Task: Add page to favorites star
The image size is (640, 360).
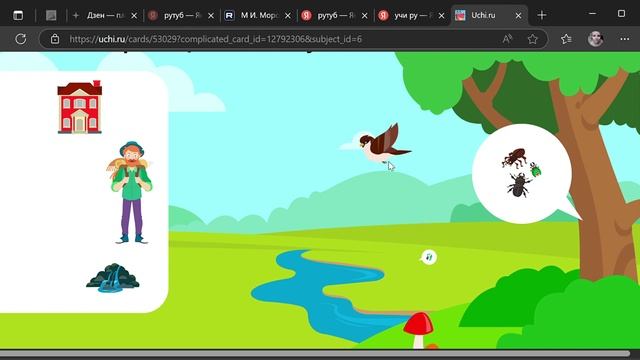Action: click(x=532, y=39)
